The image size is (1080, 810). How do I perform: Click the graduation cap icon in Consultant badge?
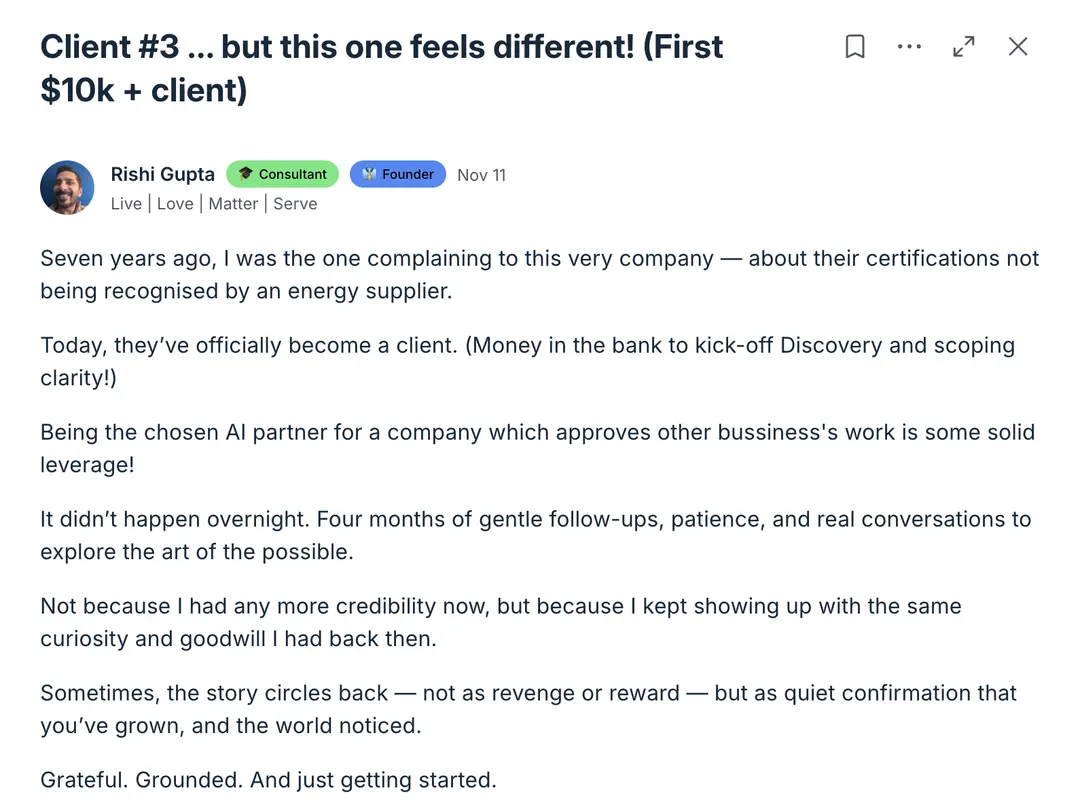[x=245, y=174]
